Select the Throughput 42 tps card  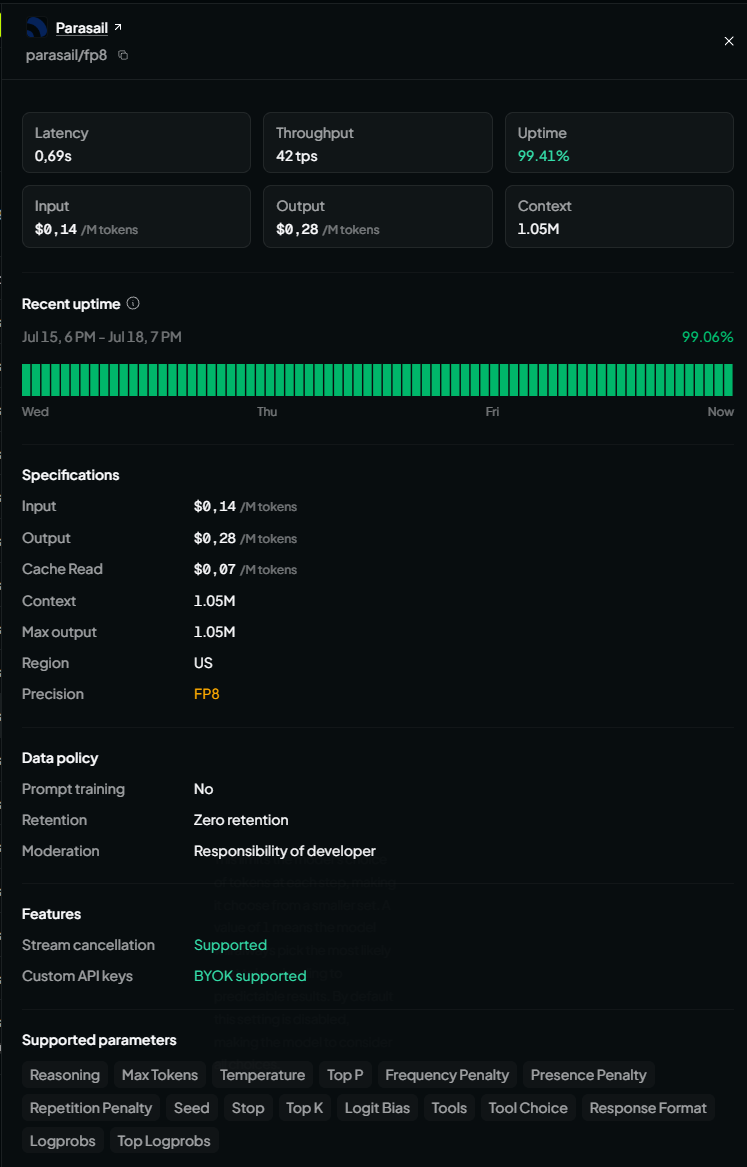[x=378, y=143]
